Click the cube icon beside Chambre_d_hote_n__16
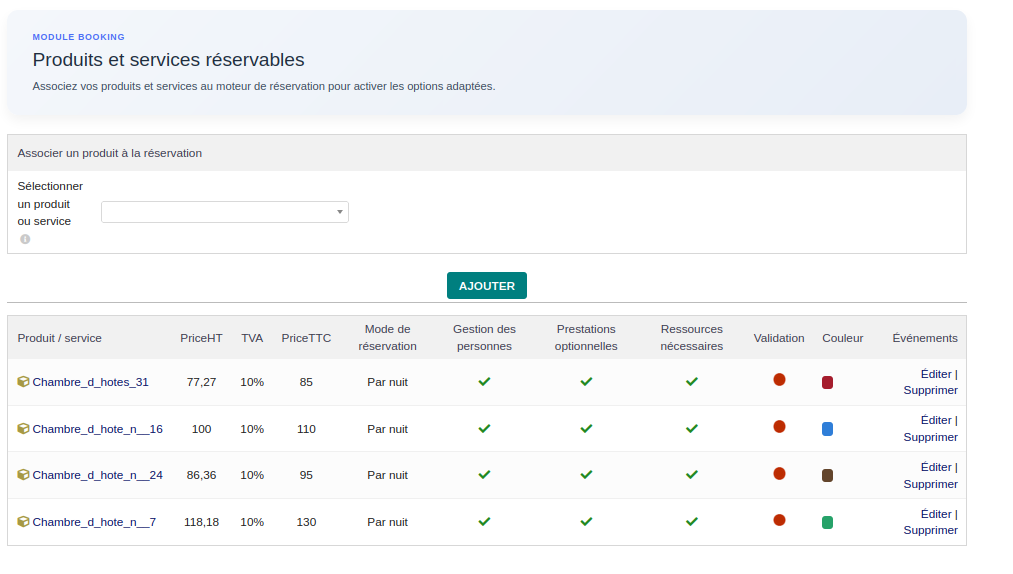The image size is (1013, 574). (23, 429)
